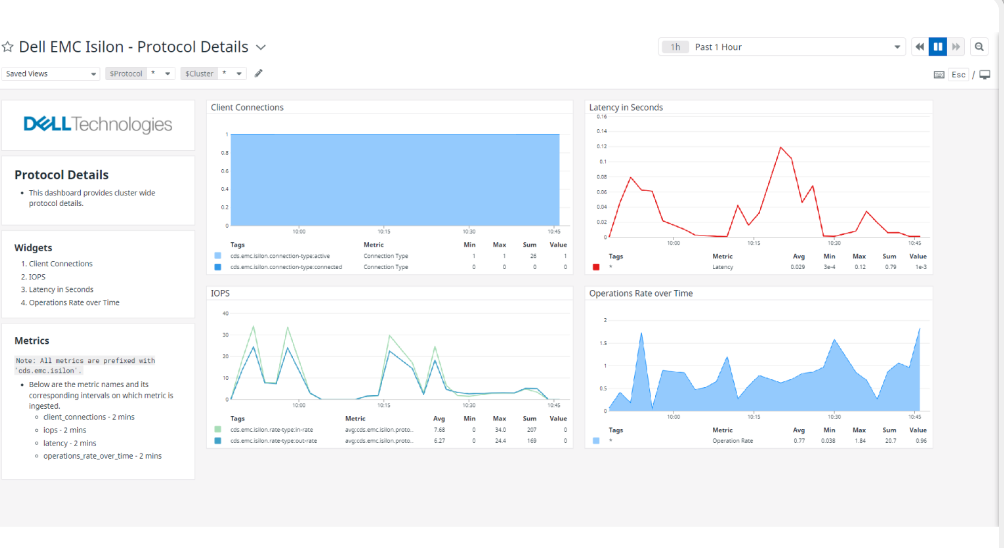Viewport: 1004px width, 548px height.
Task: Click 'client_connections - 2 mins' metric entry
Action: click(89, 417)
